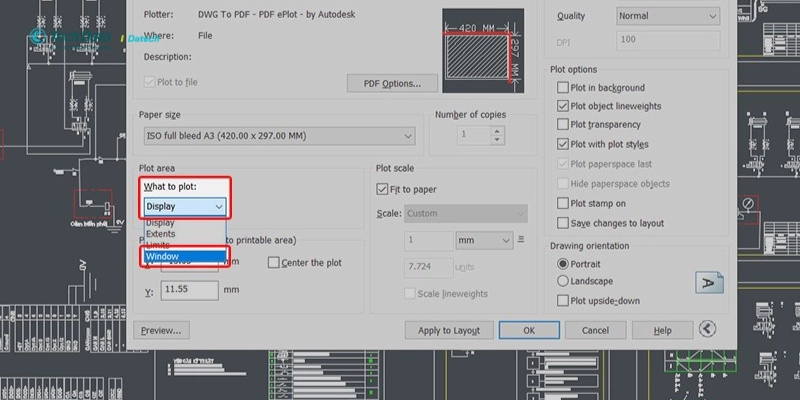Click the collapse dialog arrow icon
The width and height of the screenshot is (800, 400).
(x=707, y=330)
